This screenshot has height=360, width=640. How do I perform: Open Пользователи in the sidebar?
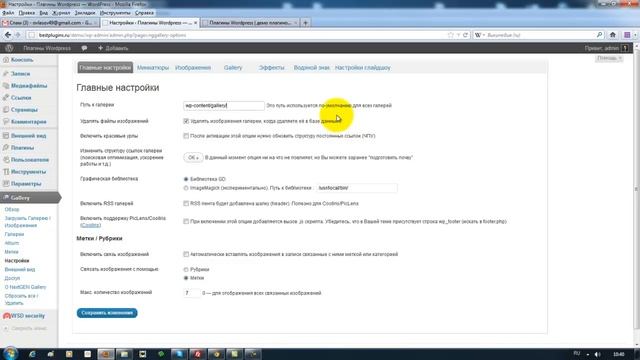tap(30, 160)
